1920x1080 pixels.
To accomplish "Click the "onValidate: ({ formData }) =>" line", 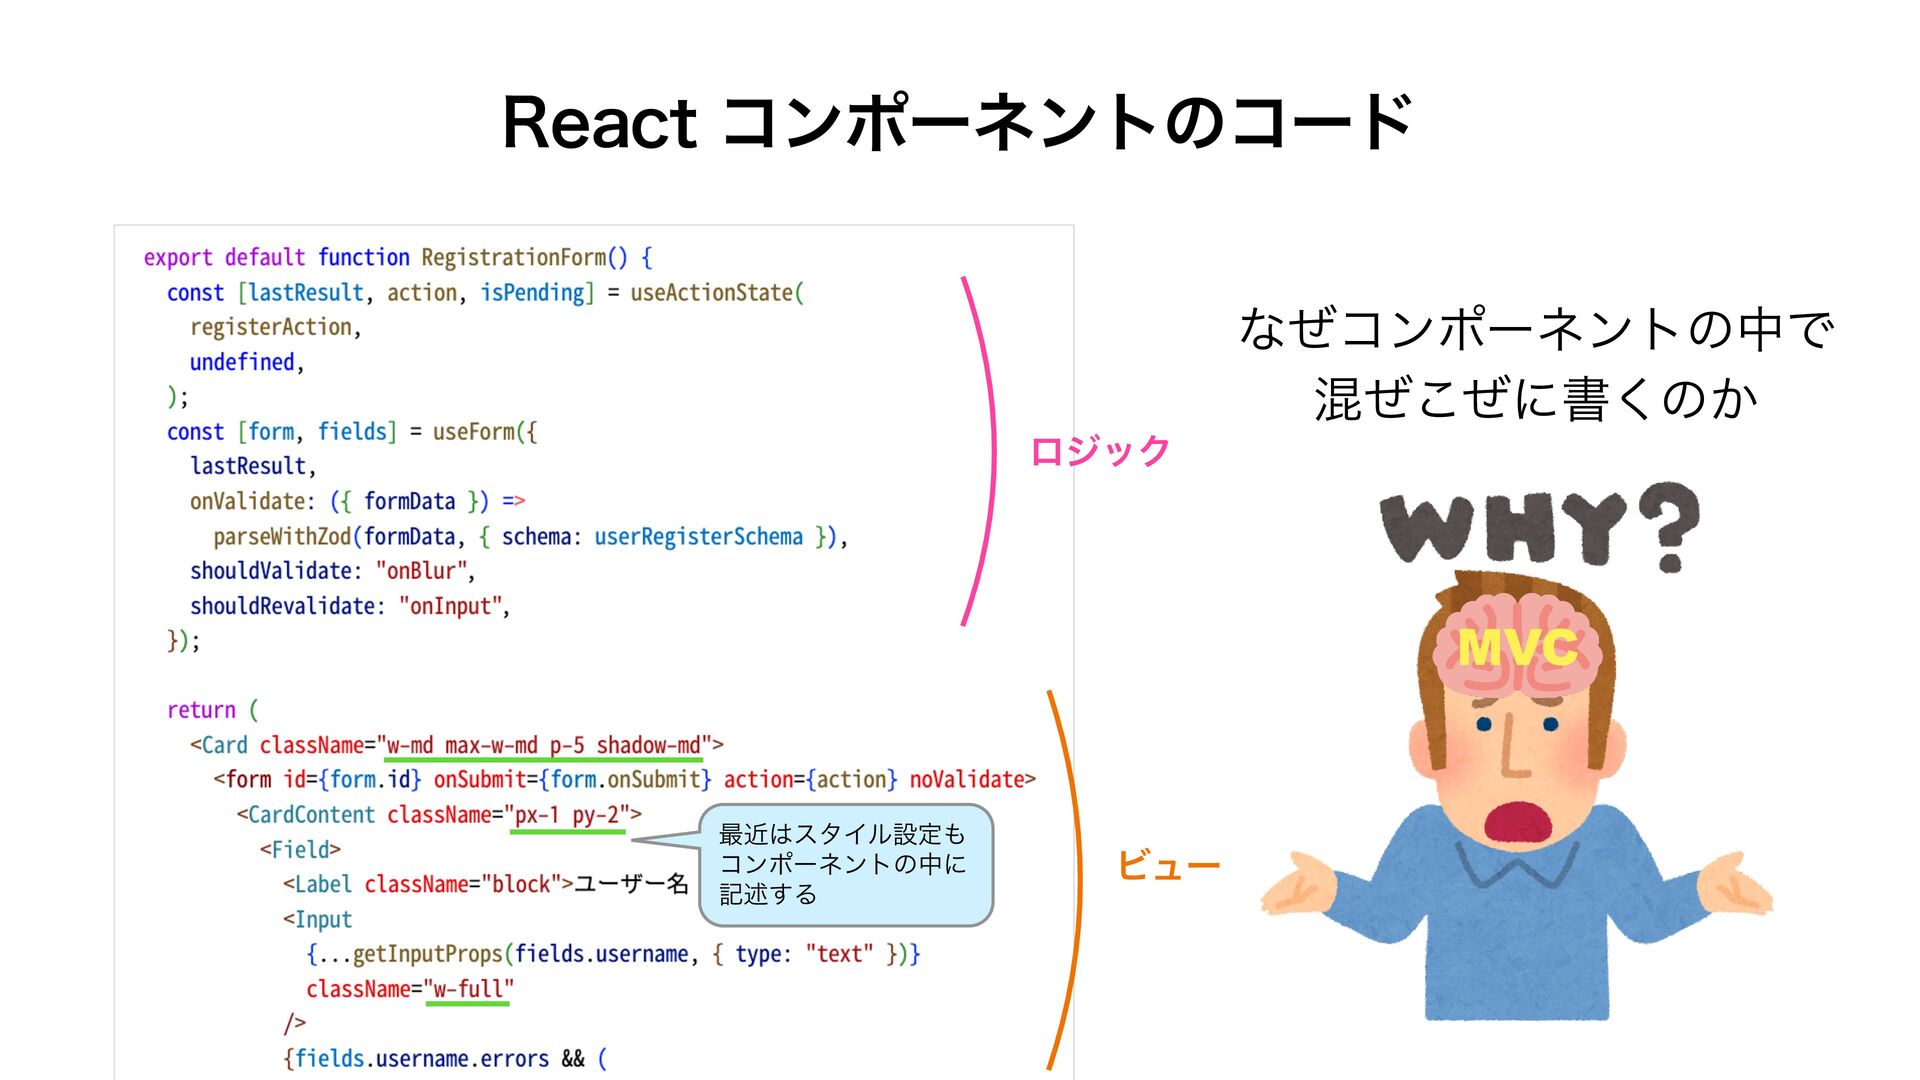I will click(x=357, y=501).
